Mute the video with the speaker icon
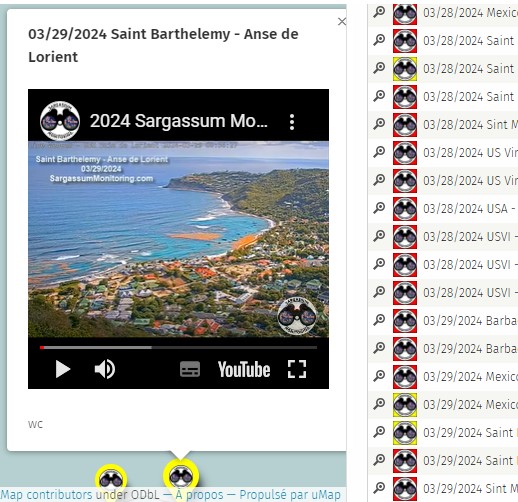 (105, 369)
